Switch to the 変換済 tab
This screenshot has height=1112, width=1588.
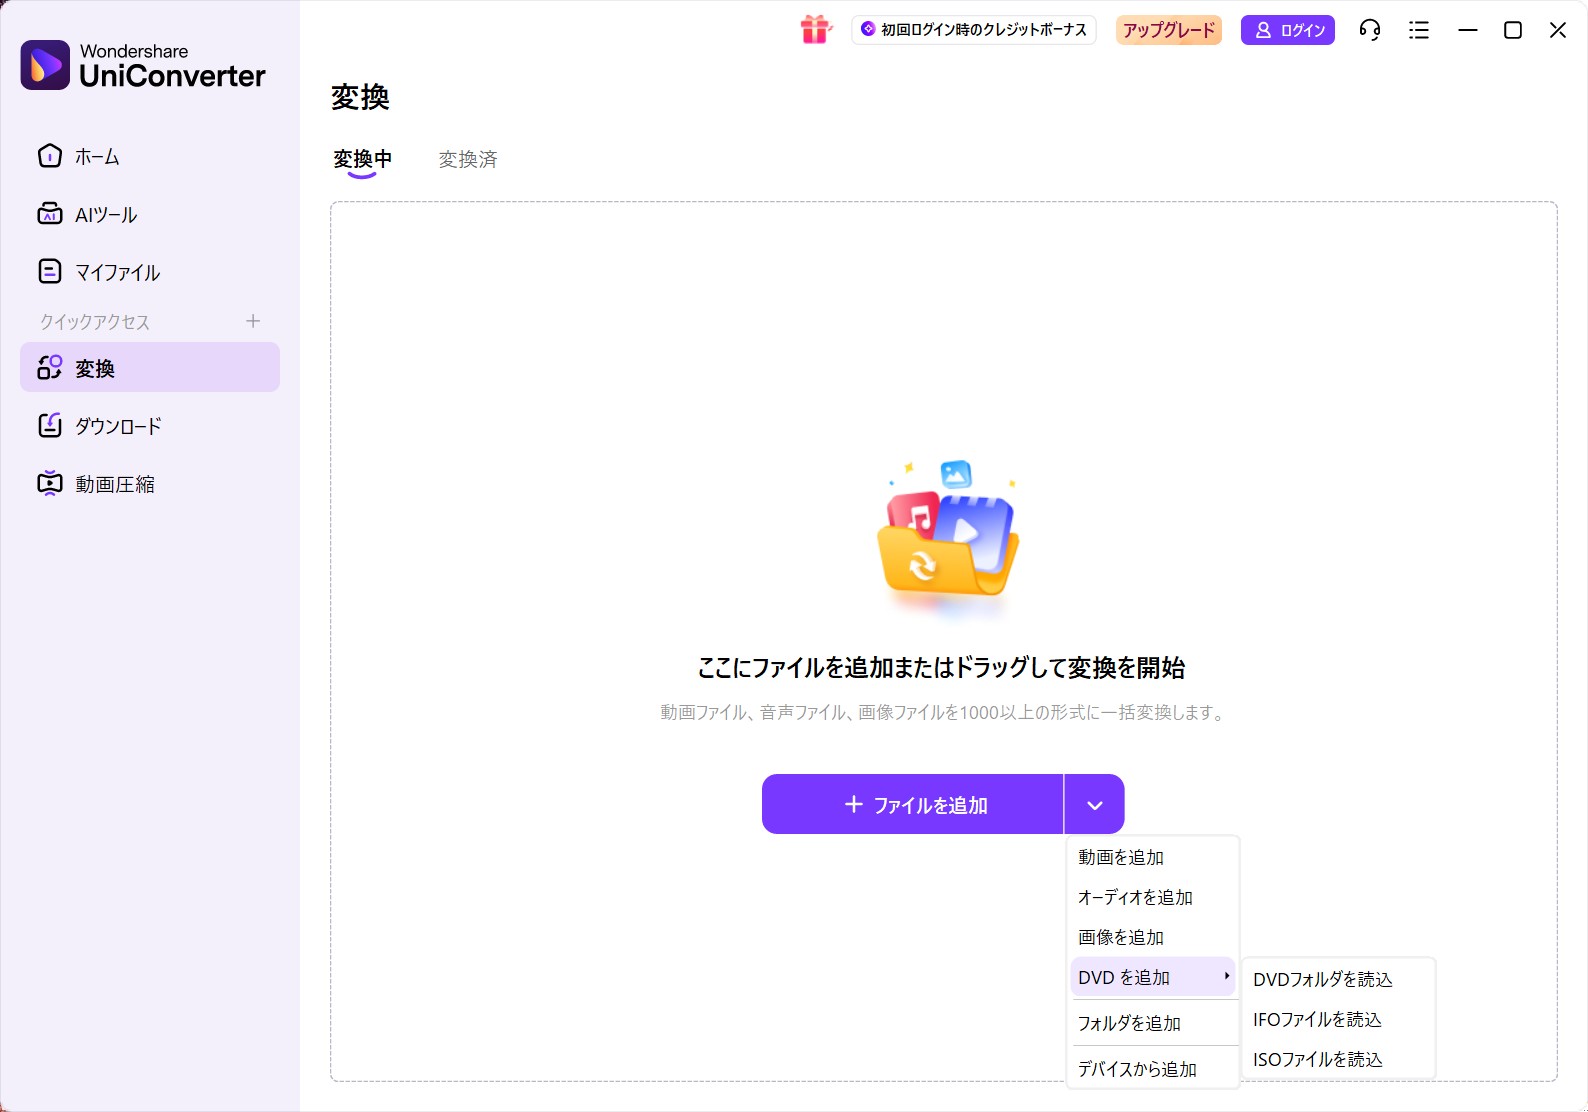467,159
